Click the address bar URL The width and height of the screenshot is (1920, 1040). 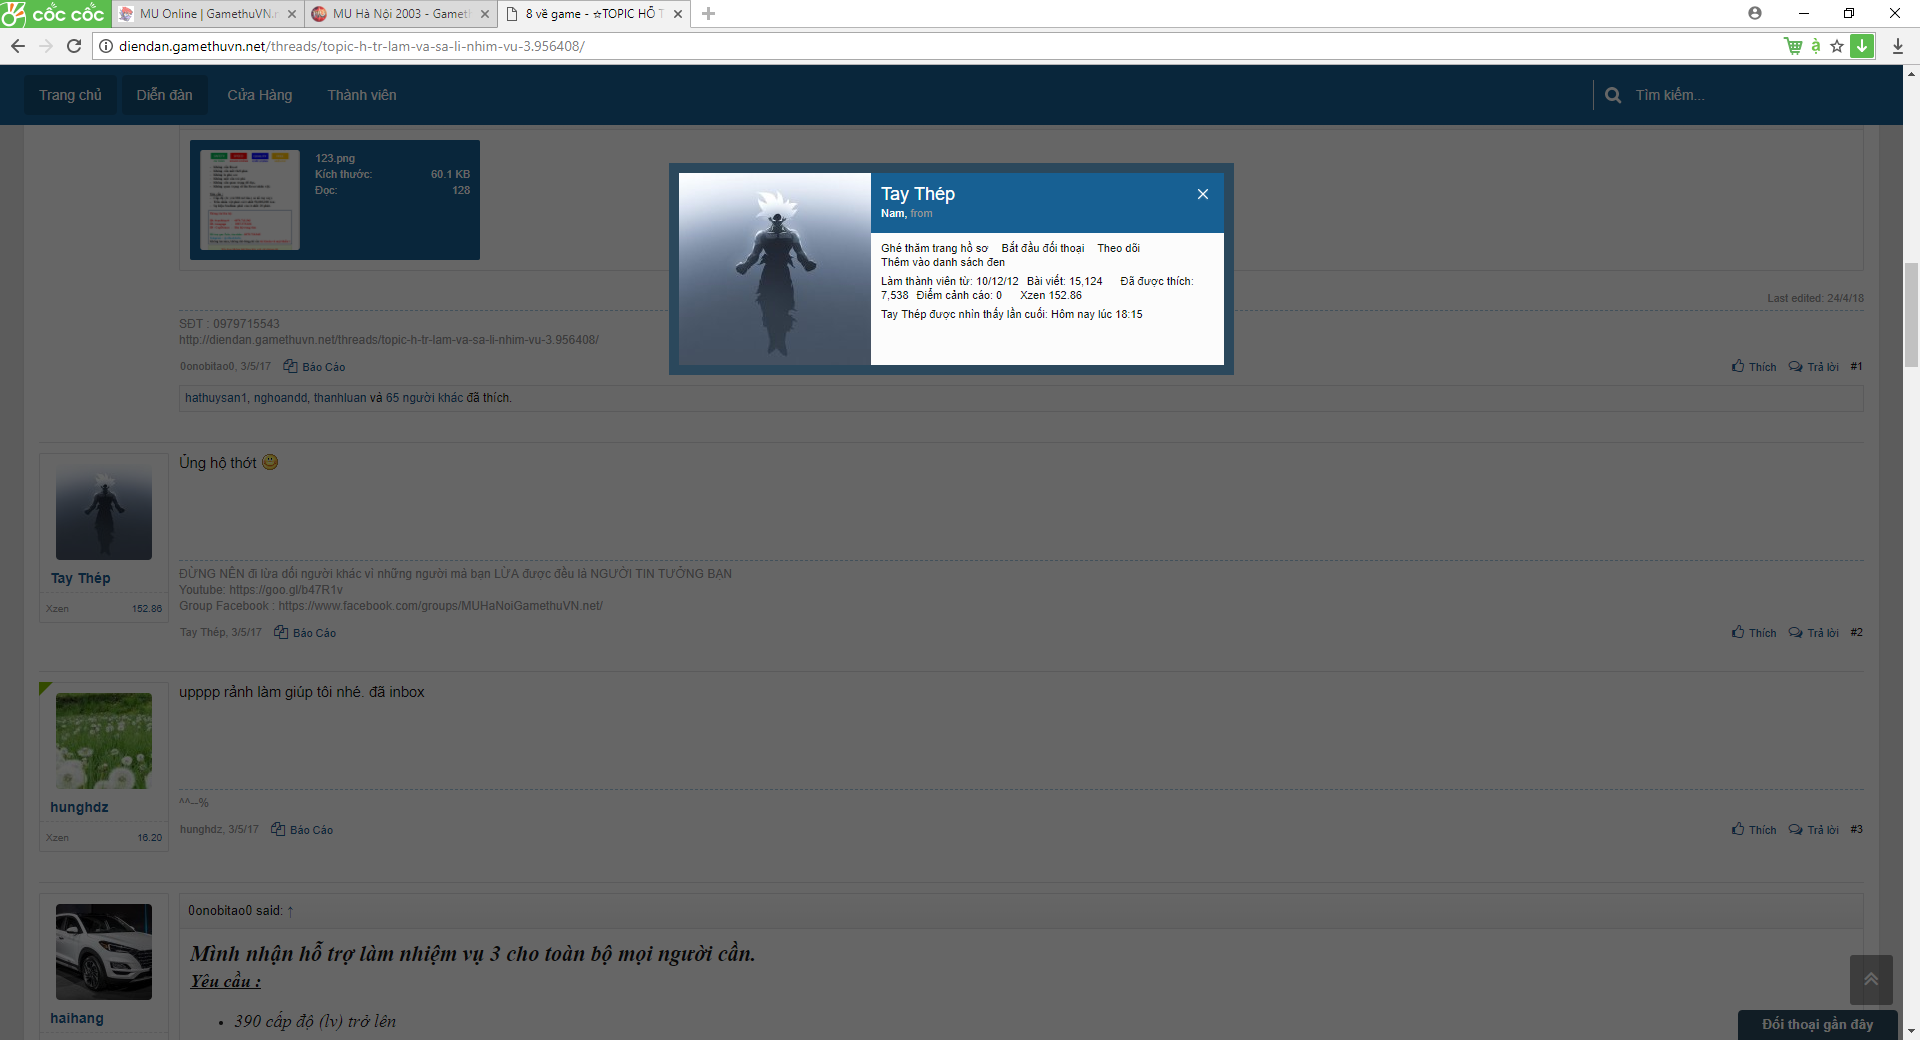351,46
